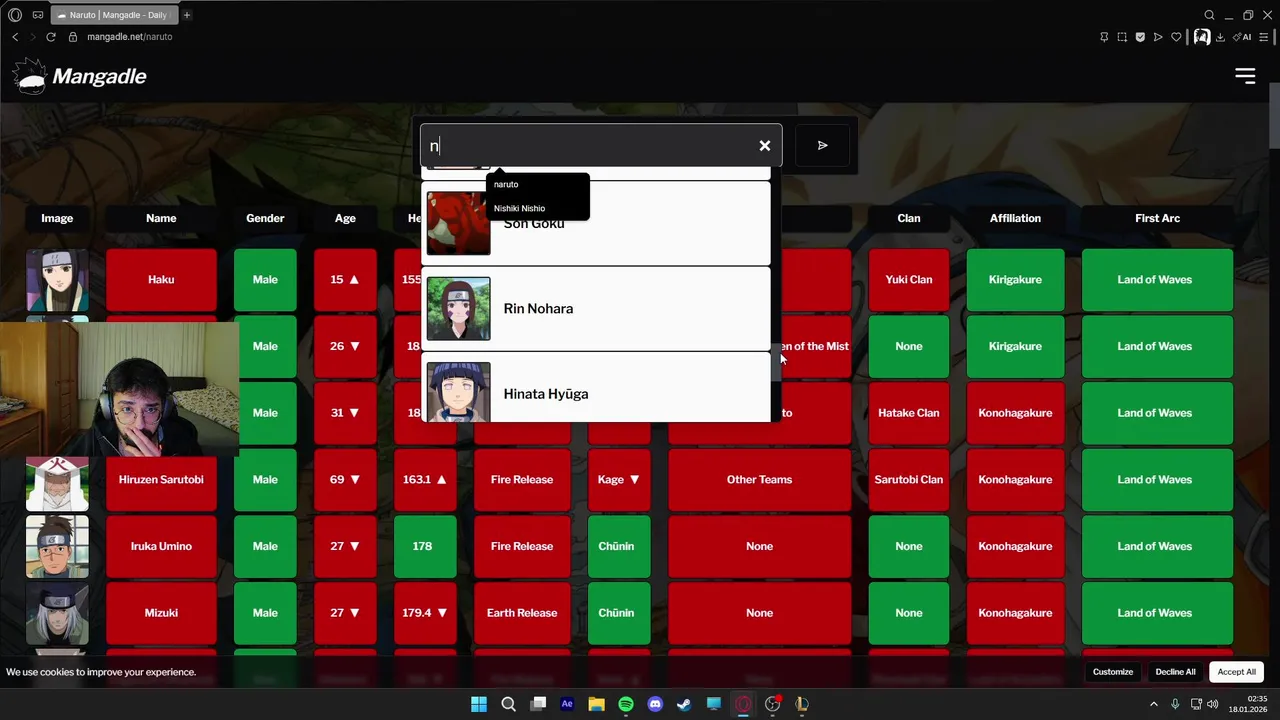Reload the current page

(x=51, y=37)
